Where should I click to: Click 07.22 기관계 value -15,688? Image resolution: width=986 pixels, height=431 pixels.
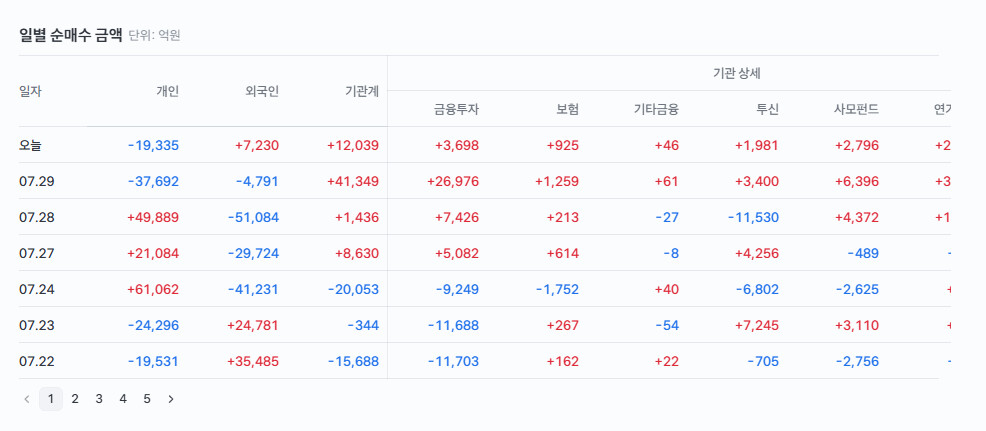pyautogui.click(x=353, y=362)
